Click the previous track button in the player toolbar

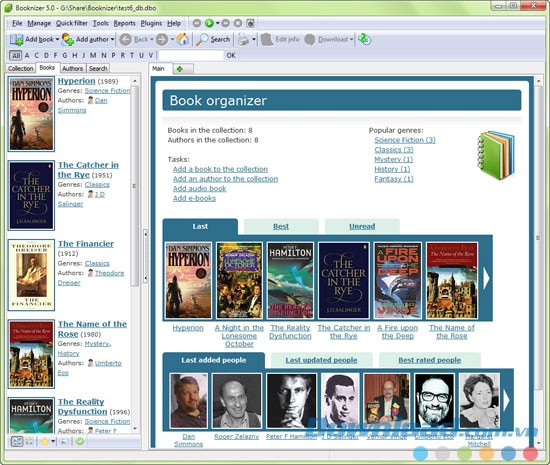click(197, 23)
